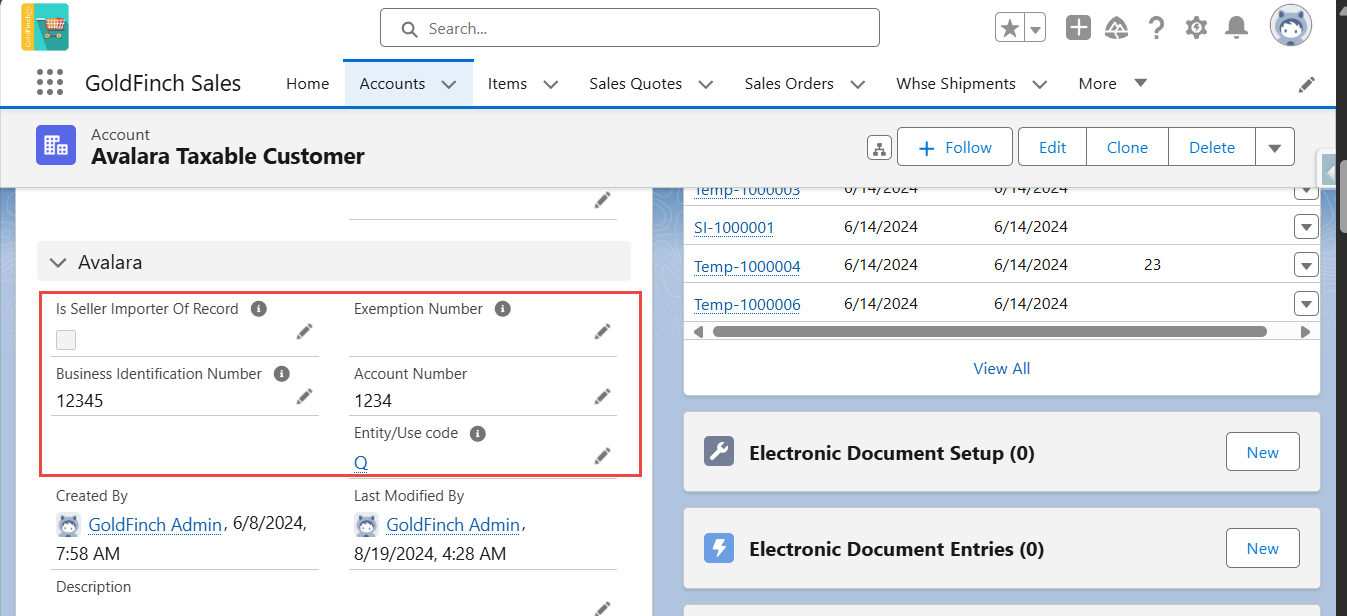The image size is (1347, 616).
Task: Open row actions for Temp-1000006
Action: [x=1306, y=303]
